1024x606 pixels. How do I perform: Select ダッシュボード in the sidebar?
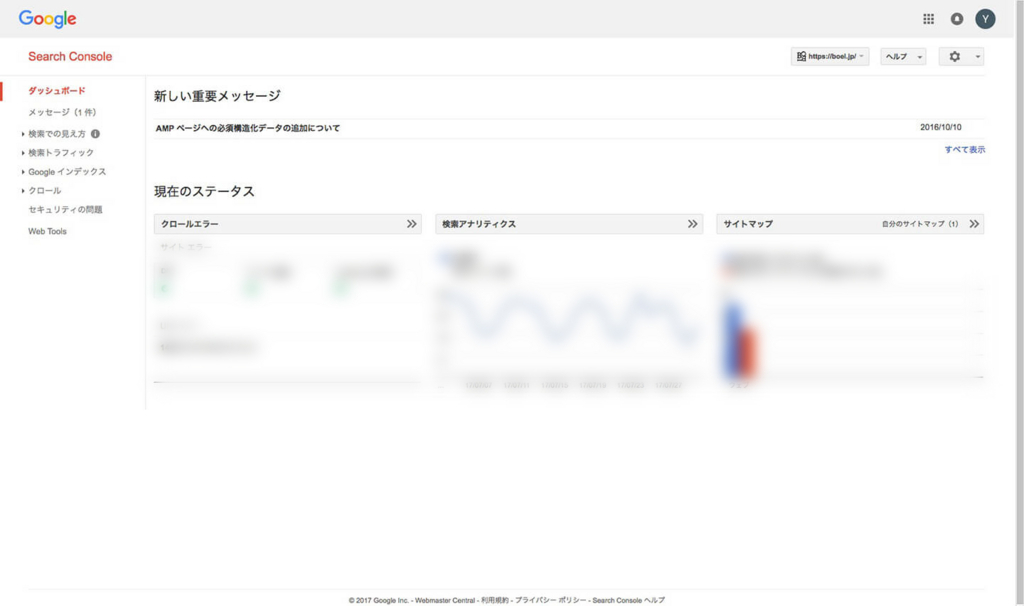coord(57,91)
